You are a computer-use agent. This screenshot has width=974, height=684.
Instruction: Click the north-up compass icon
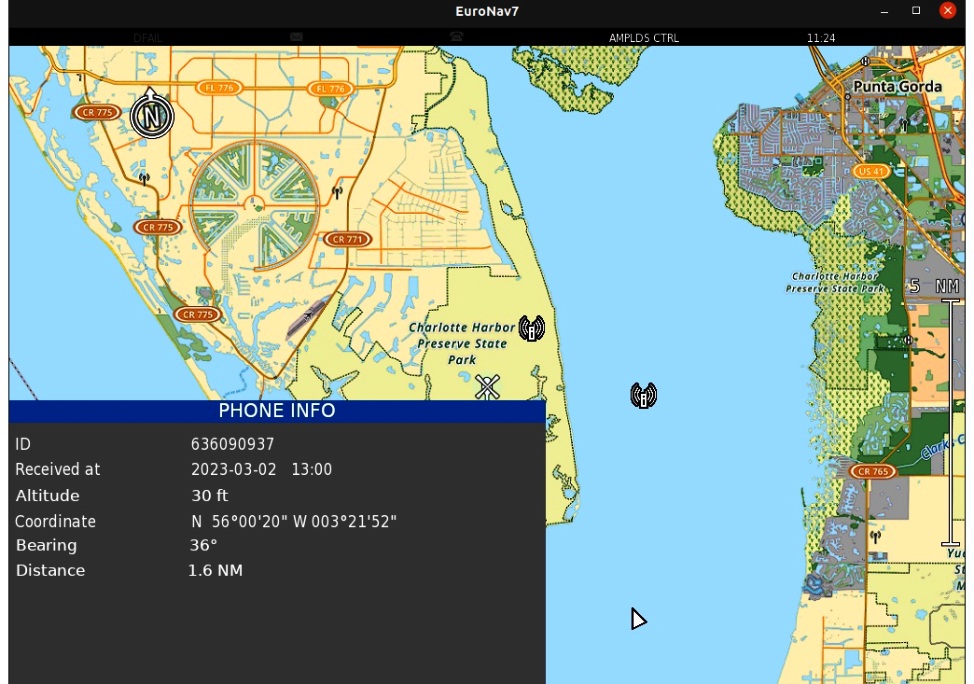[151, 115]
